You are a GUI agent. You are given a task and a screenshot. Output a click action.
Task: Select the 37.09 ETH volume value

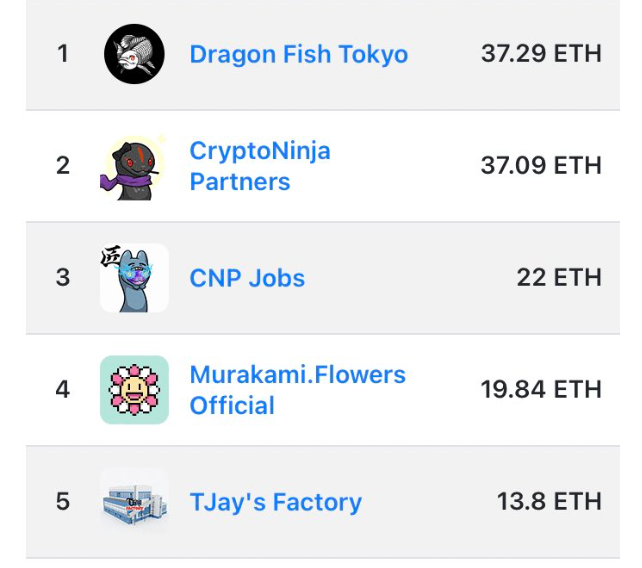[541, 165]
